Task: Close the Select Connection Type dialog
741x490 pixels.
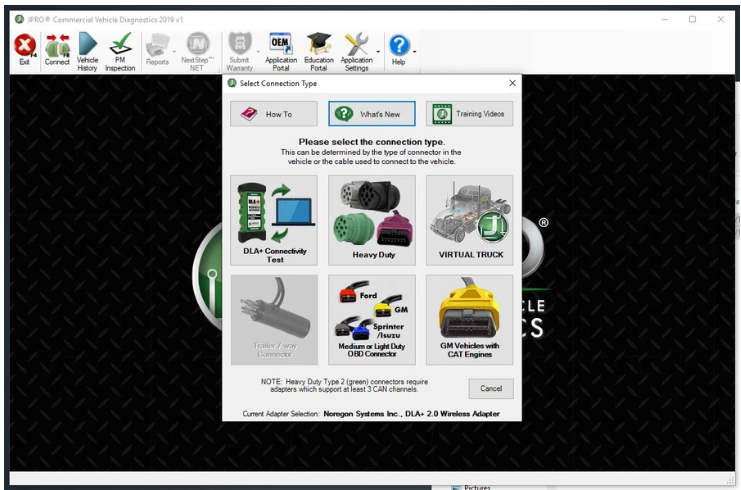Action: (x=512, y=83)
